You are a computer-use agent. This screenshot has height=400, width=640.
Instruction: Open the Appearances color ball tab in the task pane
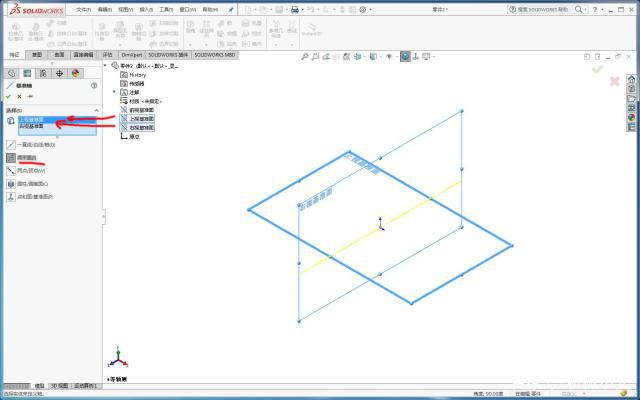click(x=631, y=118)
